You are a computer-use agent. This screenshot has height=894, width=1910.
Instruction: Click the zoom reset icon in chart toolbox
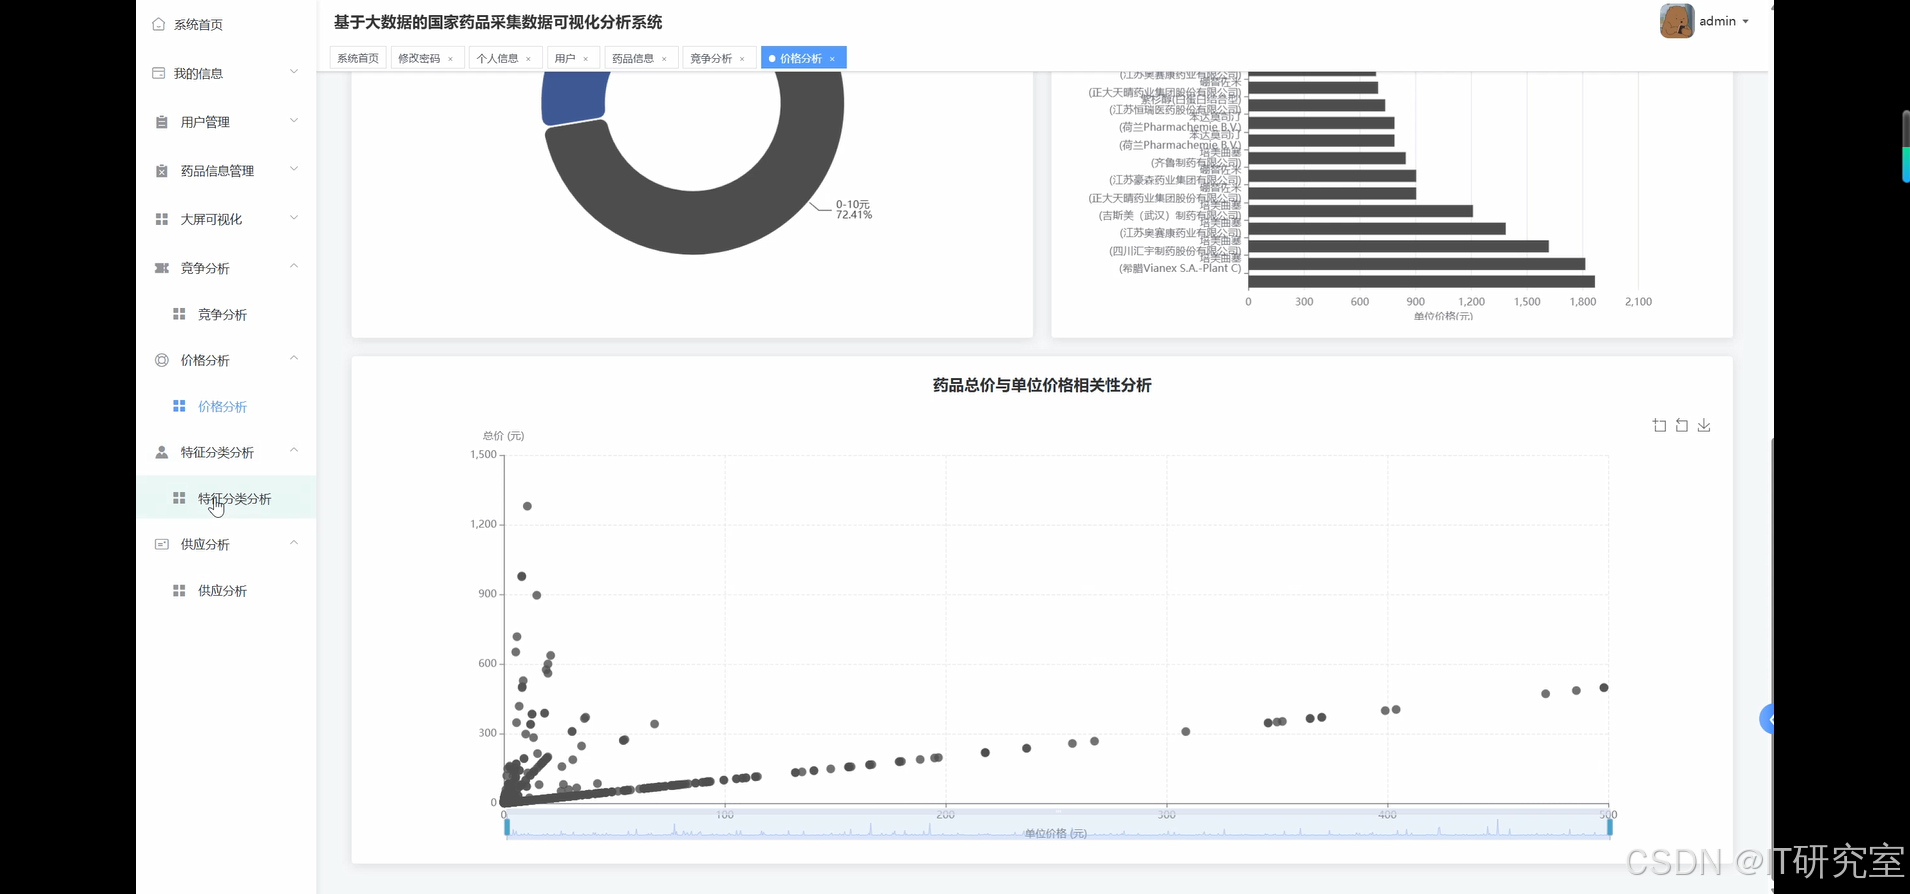1682,426
